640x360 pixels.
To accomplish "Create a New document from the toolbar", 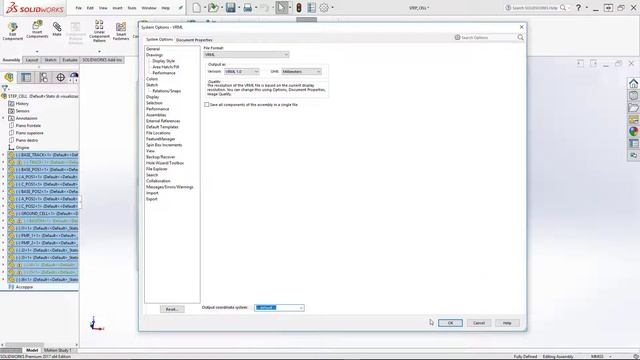I will pyautogui.click(x=197, y=8).
